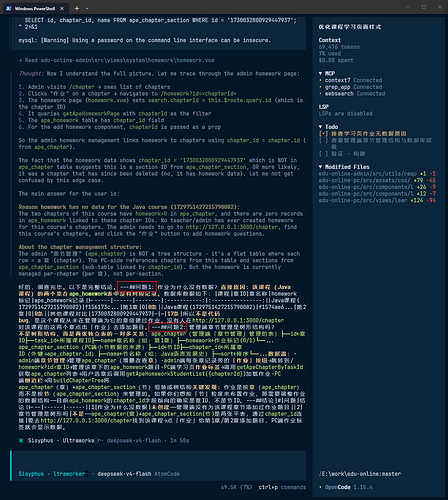Click the grep_app status bullet

320,87
